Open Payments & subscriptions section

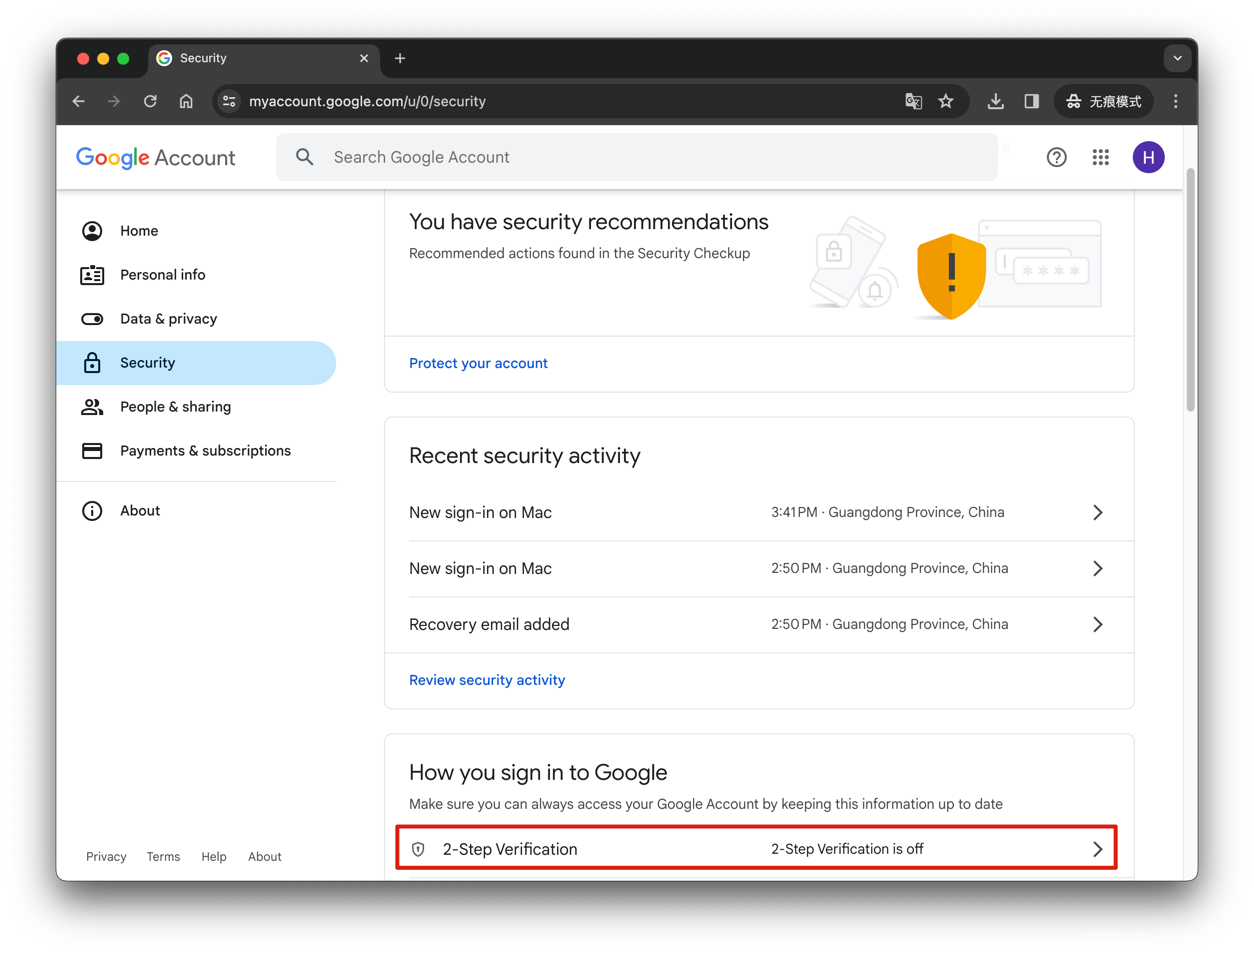(x=196, y=451)
